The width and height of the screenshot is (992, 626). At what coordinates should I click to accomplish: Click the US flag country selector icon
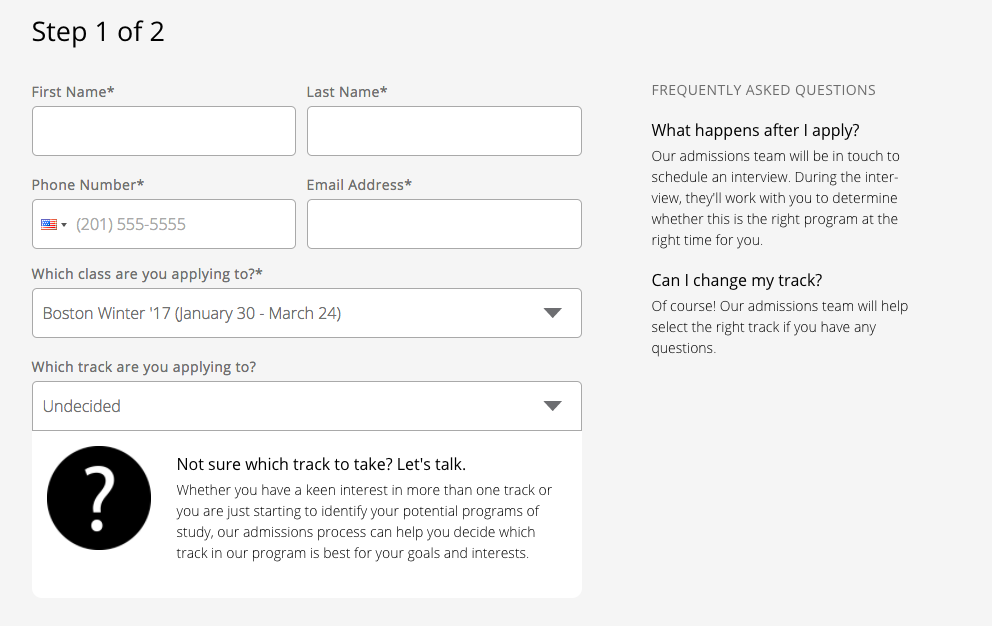pyautogui.click(x=49, y=224)
